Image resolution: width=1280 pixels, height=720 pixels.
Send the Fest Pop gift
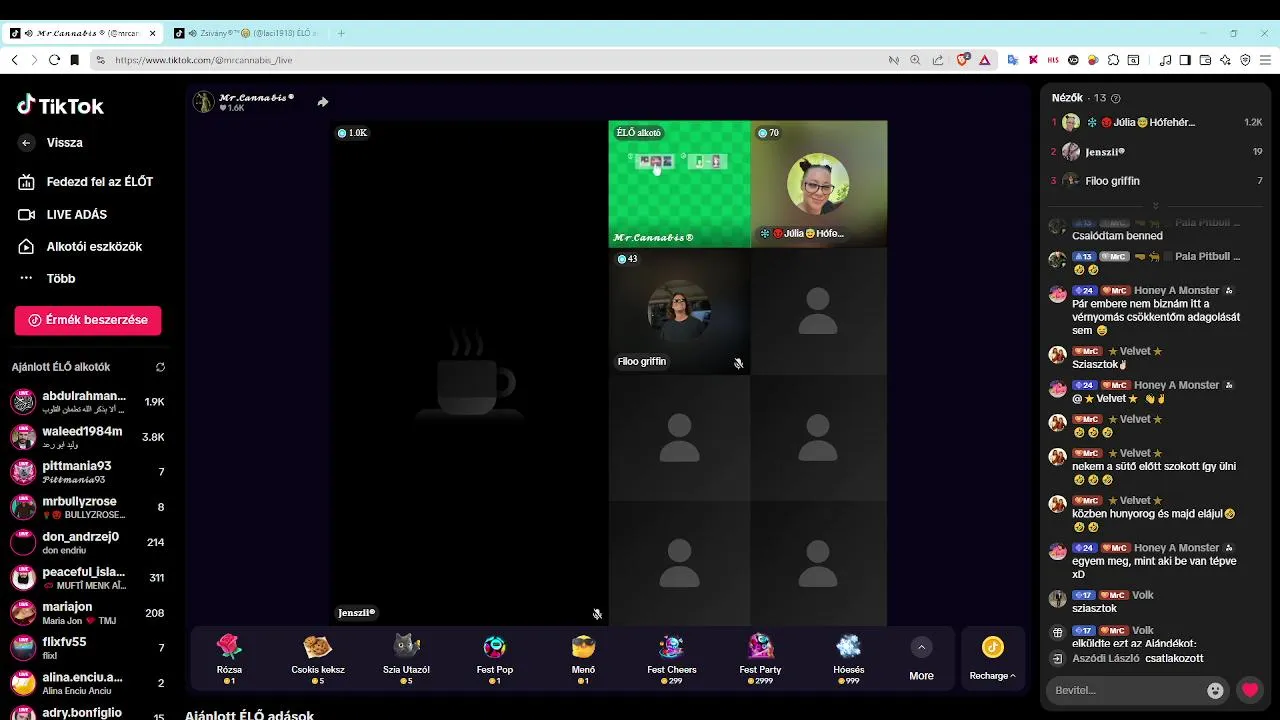tap(495, 658)
